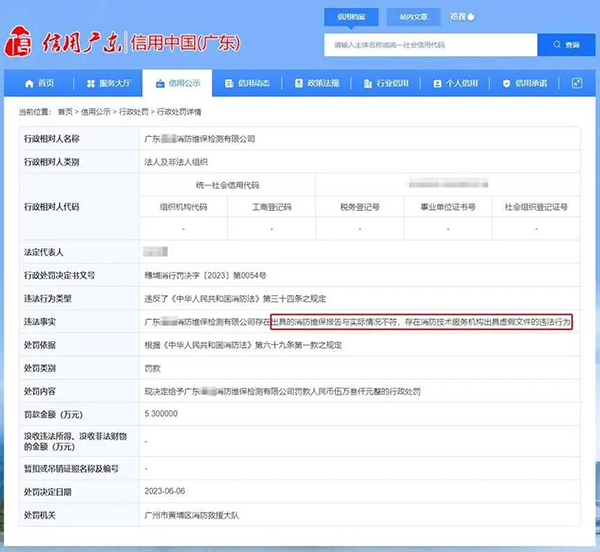Image resolution: width=600 pixels, height=552 pixels.
Task: Click the 信用承诺 shield icon
Action: [x=506, y=83]
